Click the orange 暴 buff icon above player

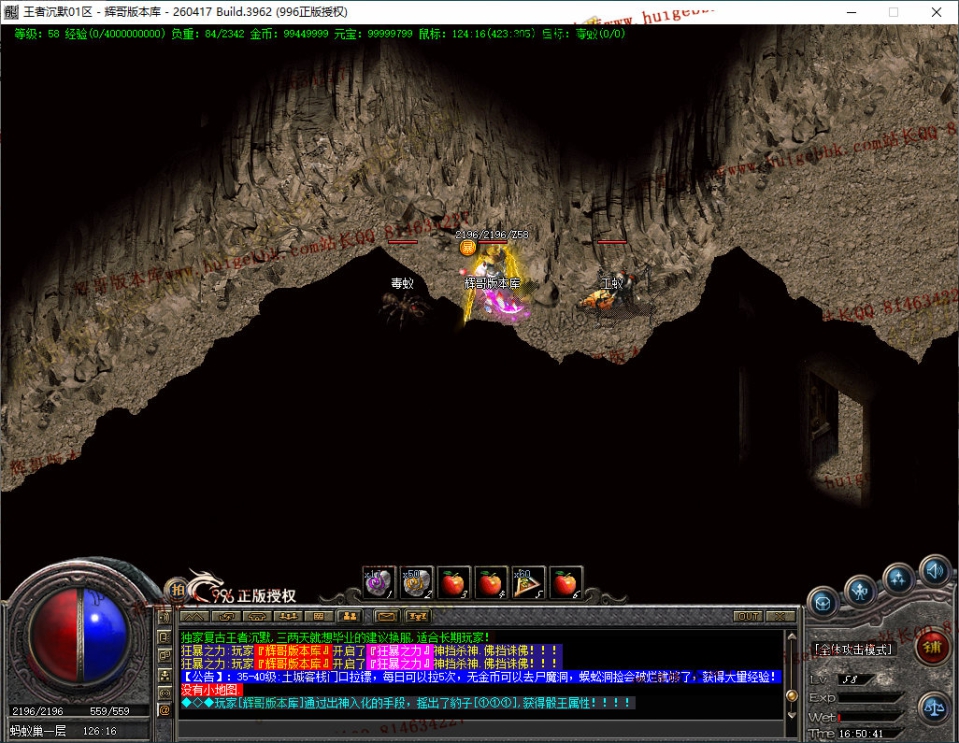click(468, 248)
